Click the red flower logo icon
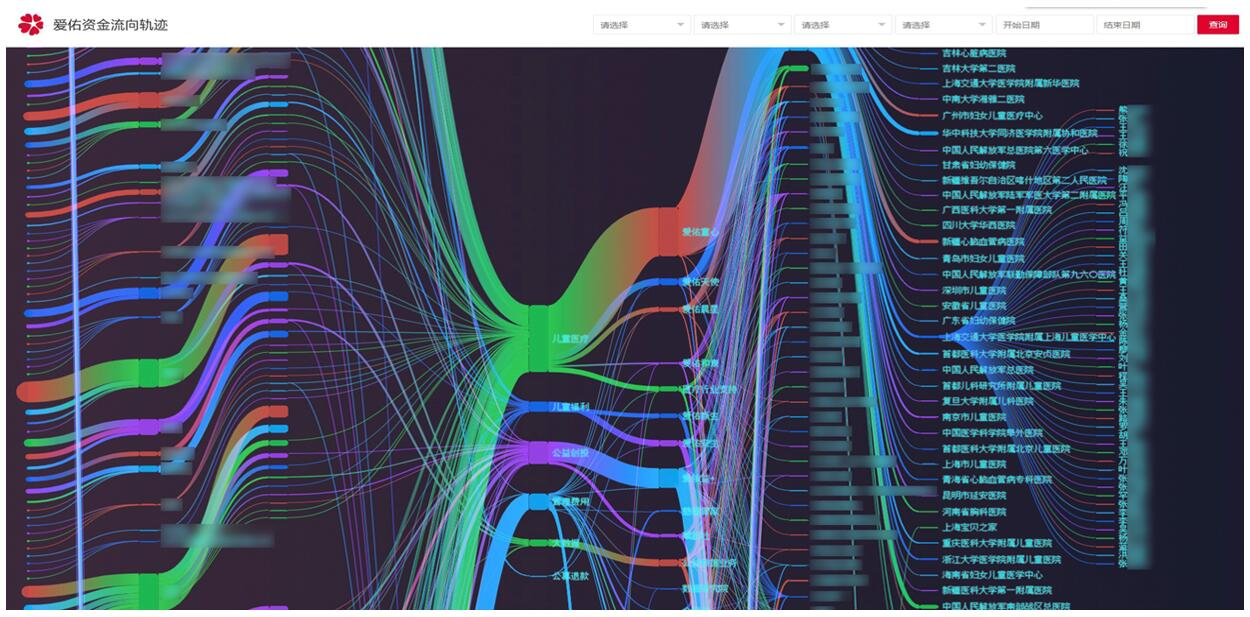 [31, 24]
